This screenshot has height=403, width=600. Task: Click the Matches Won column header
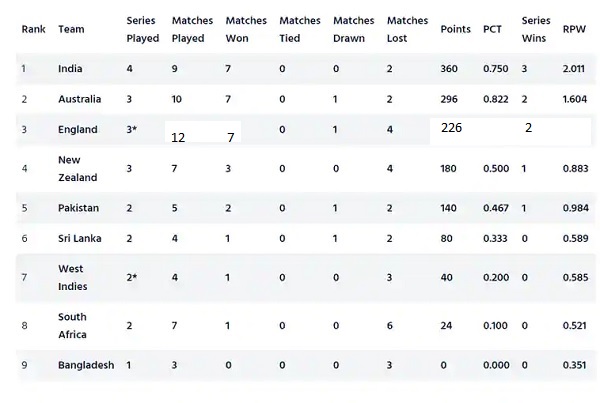point(246,29)
